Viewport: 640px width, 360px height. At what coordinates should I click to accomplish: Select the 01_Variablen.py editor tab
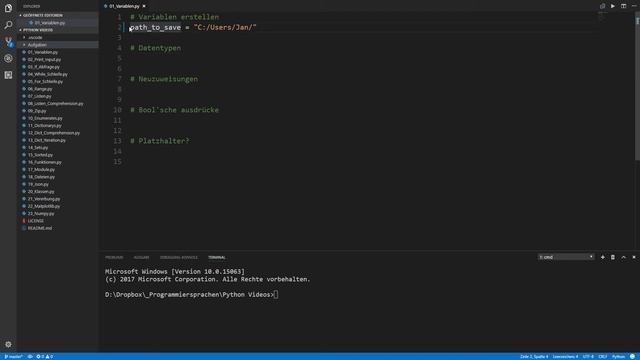point(124,6)
